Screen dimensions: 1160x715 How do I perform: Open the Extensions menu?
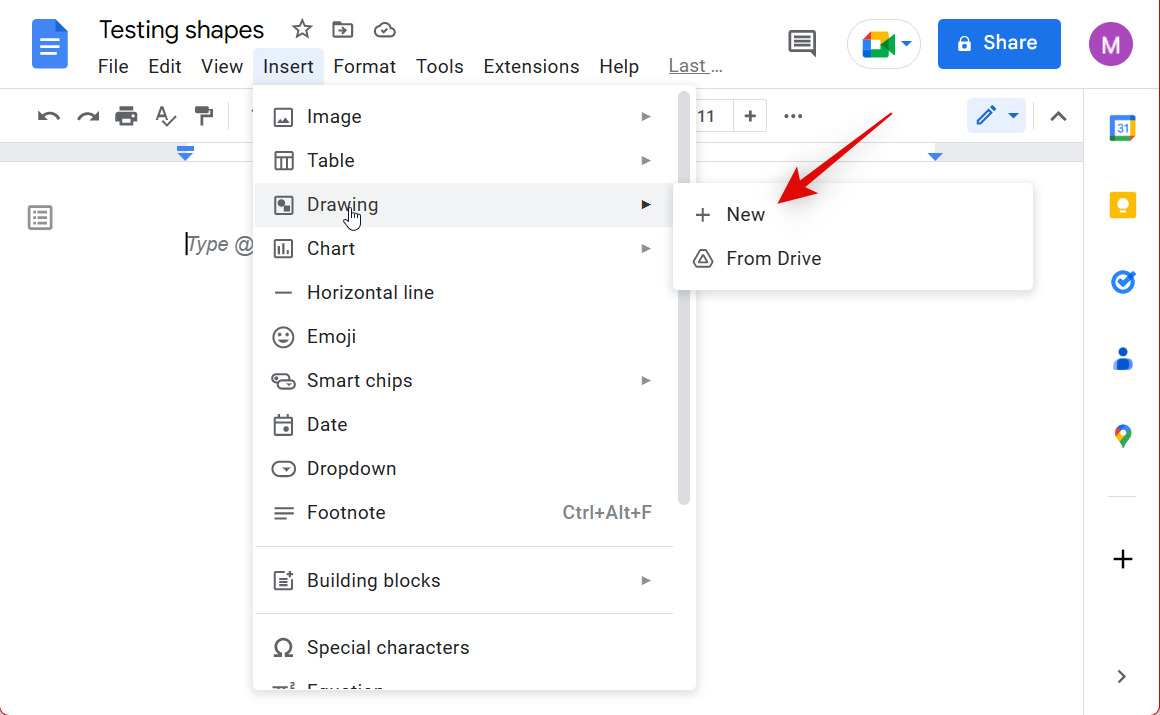(531, 67)
